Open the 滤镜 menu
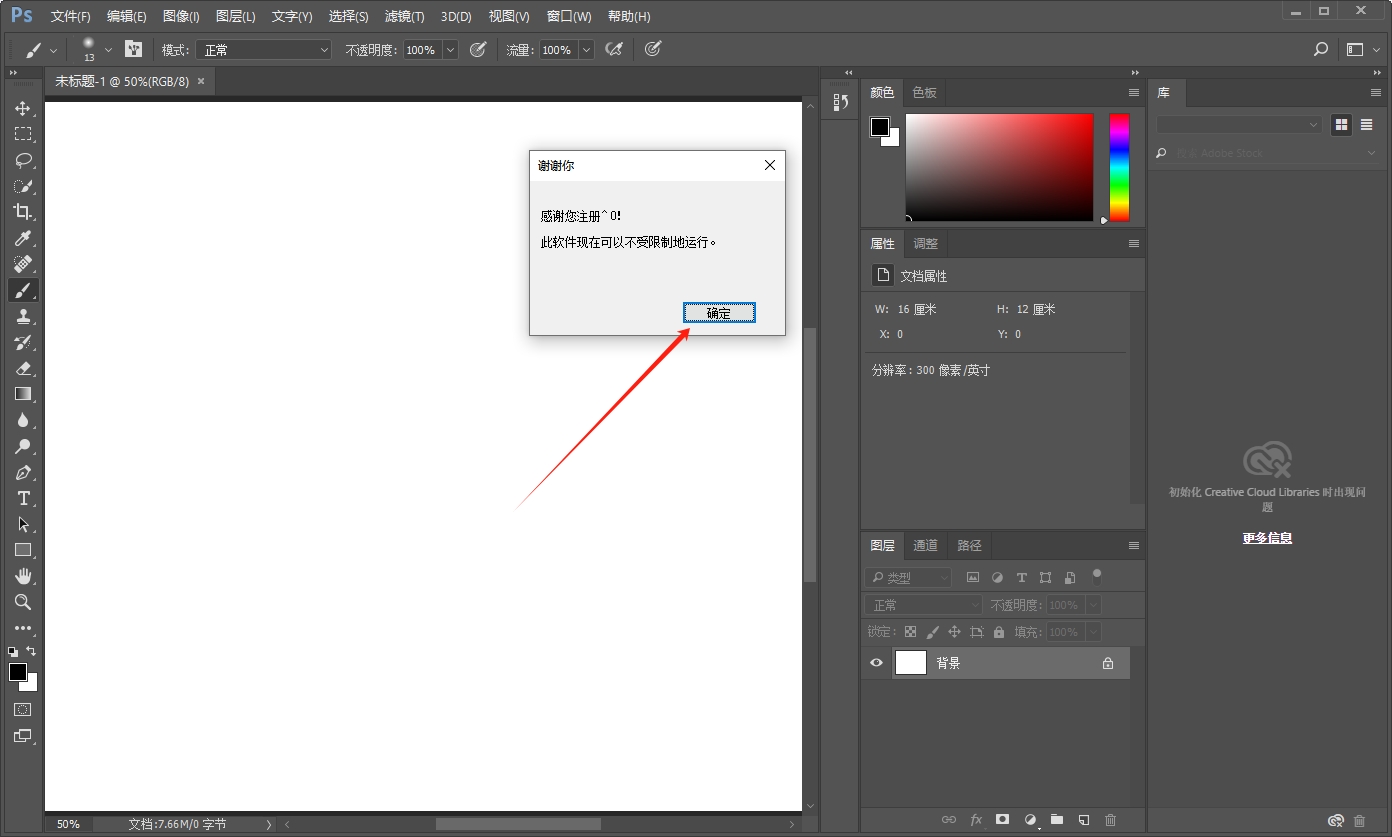Image resolution: width=1392 pixels, height=837 pixels. (x=403, y=16)
